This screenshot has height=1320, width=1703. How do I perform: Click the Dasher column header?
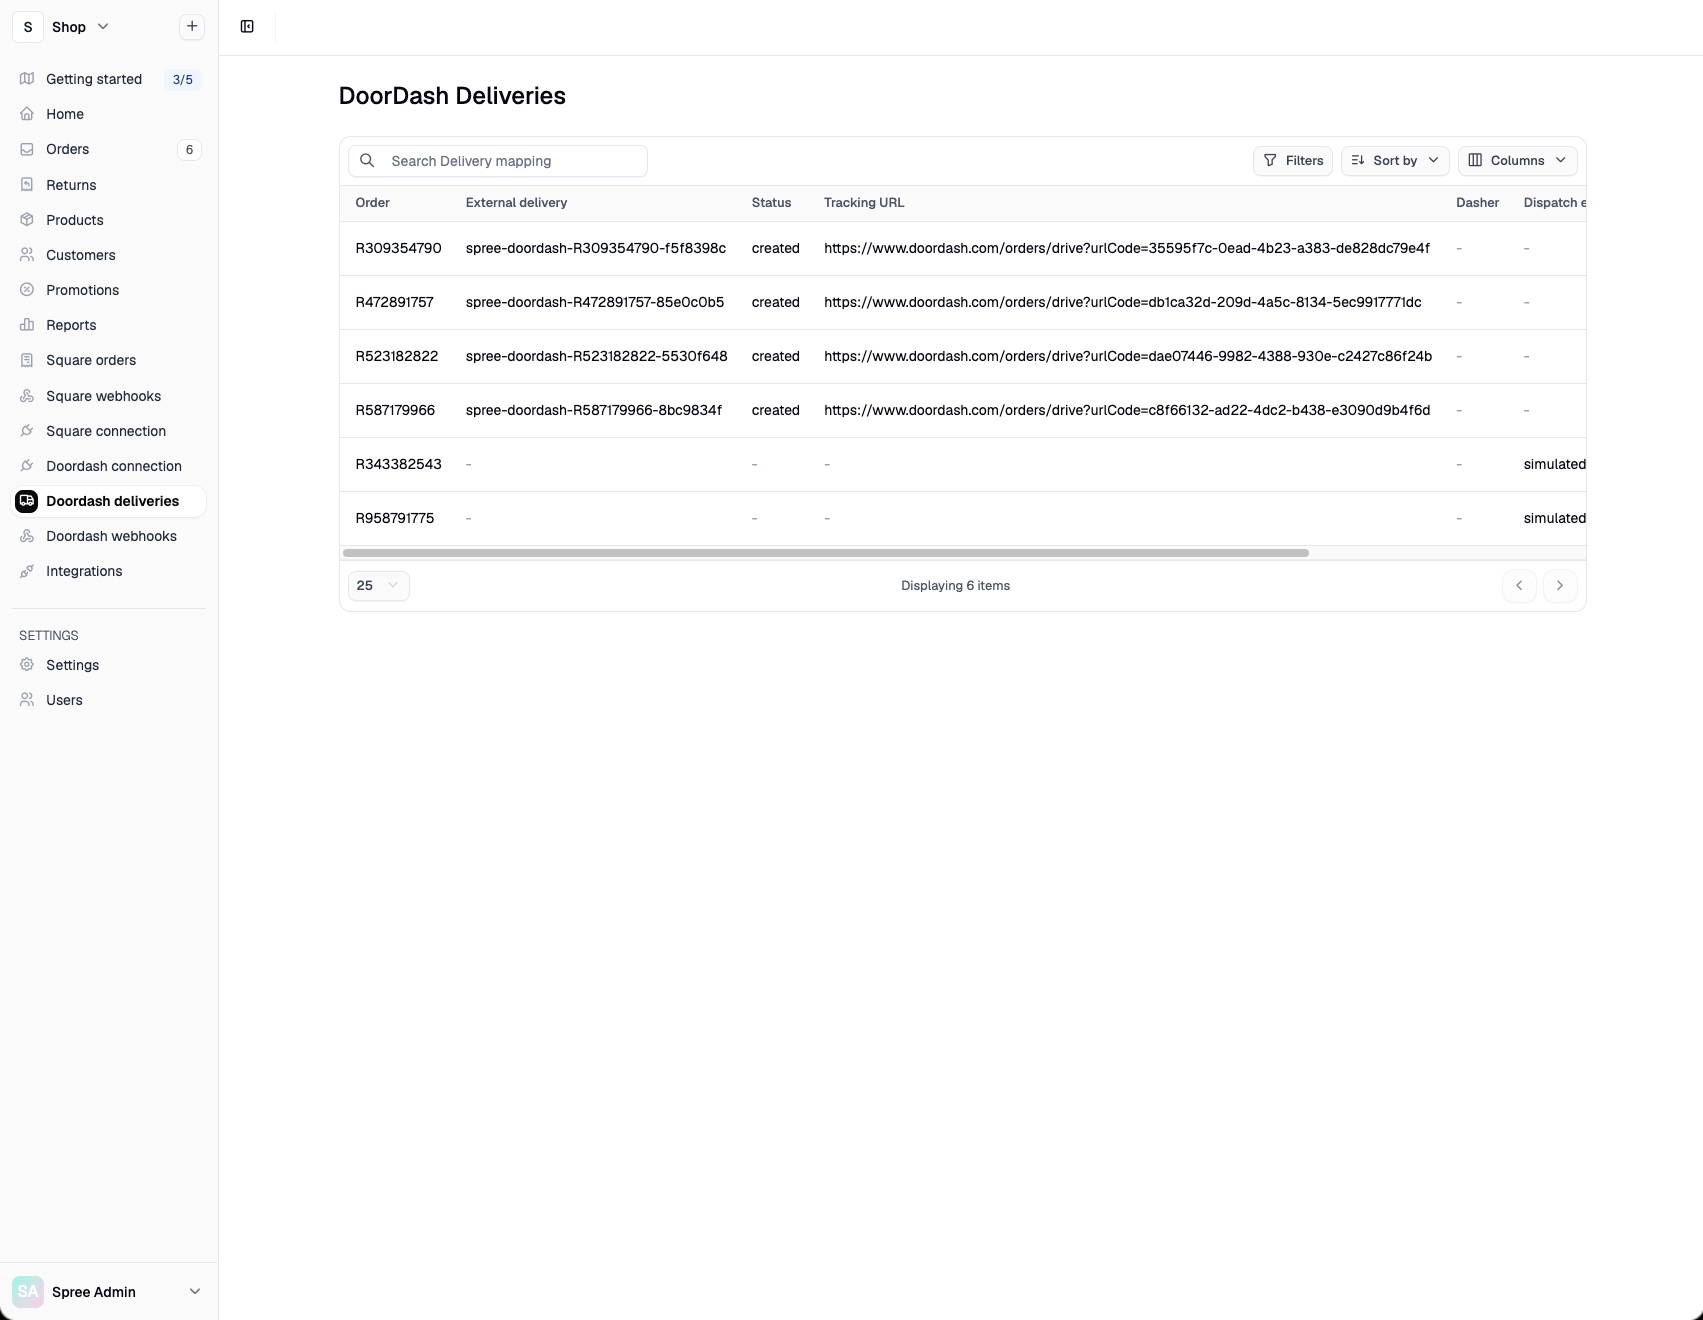1477,203
